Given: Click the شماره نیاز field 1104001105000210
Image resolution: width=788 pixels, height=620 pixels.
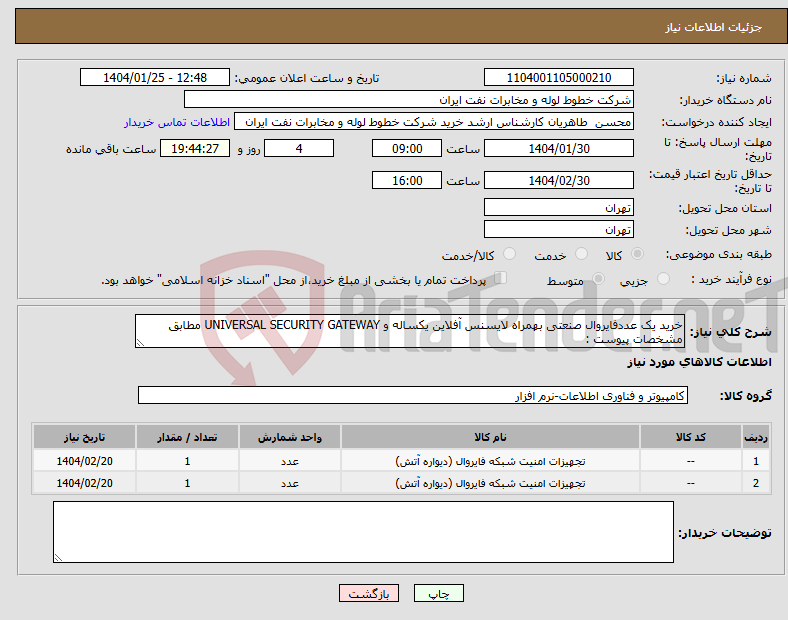Looking at the screenshot, I should point(558,77).
